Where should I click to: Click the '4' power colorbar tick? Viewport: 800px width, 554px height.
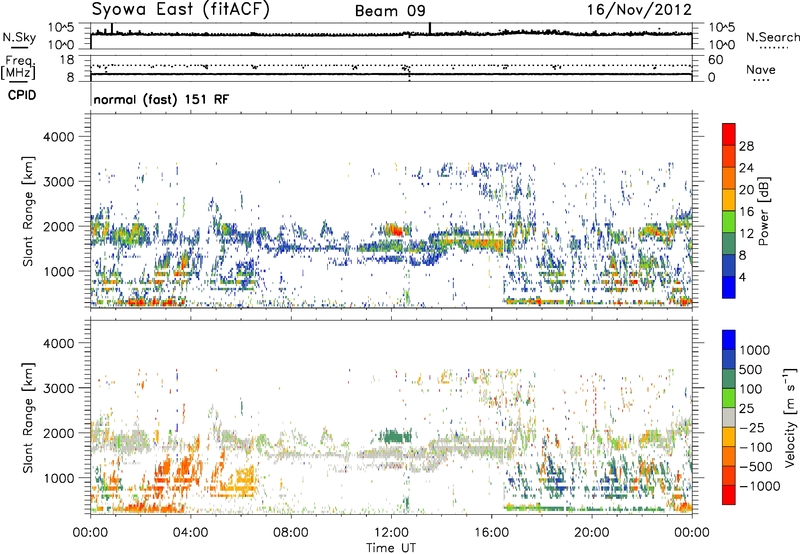[x=742, y=277]
